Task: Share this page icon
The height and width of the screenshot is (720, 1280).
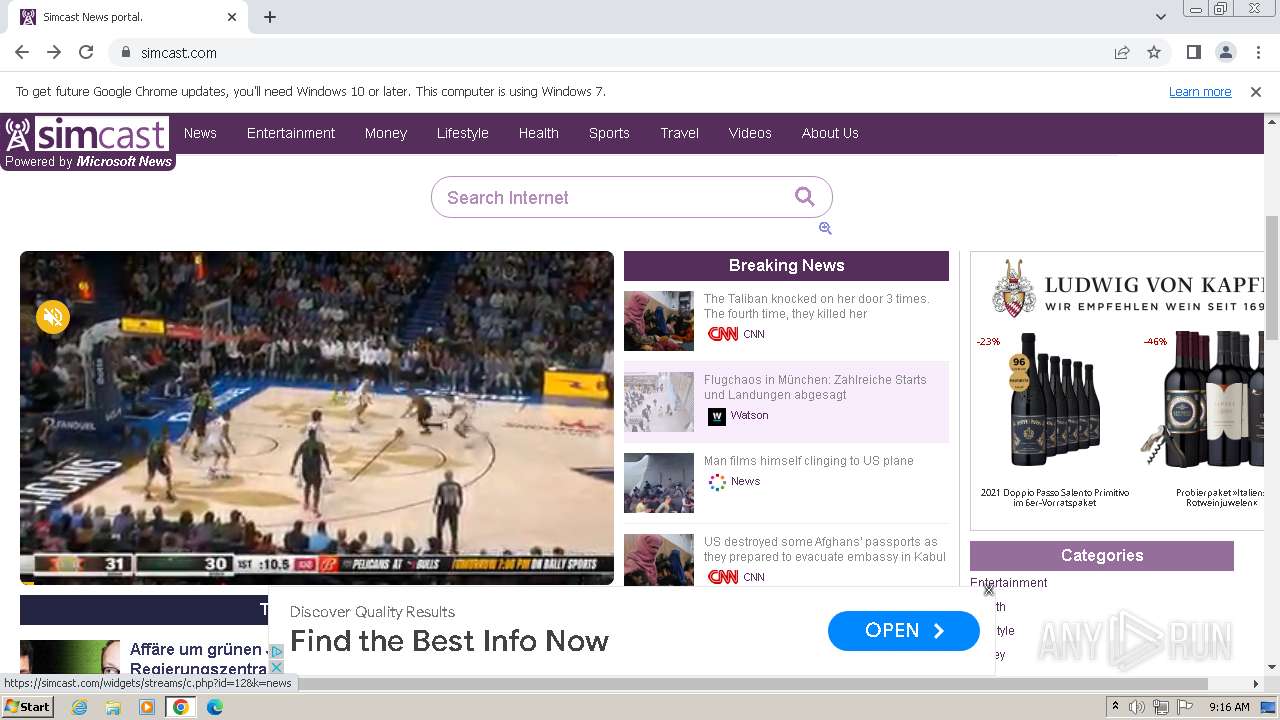Action: tap(1122, 52)
